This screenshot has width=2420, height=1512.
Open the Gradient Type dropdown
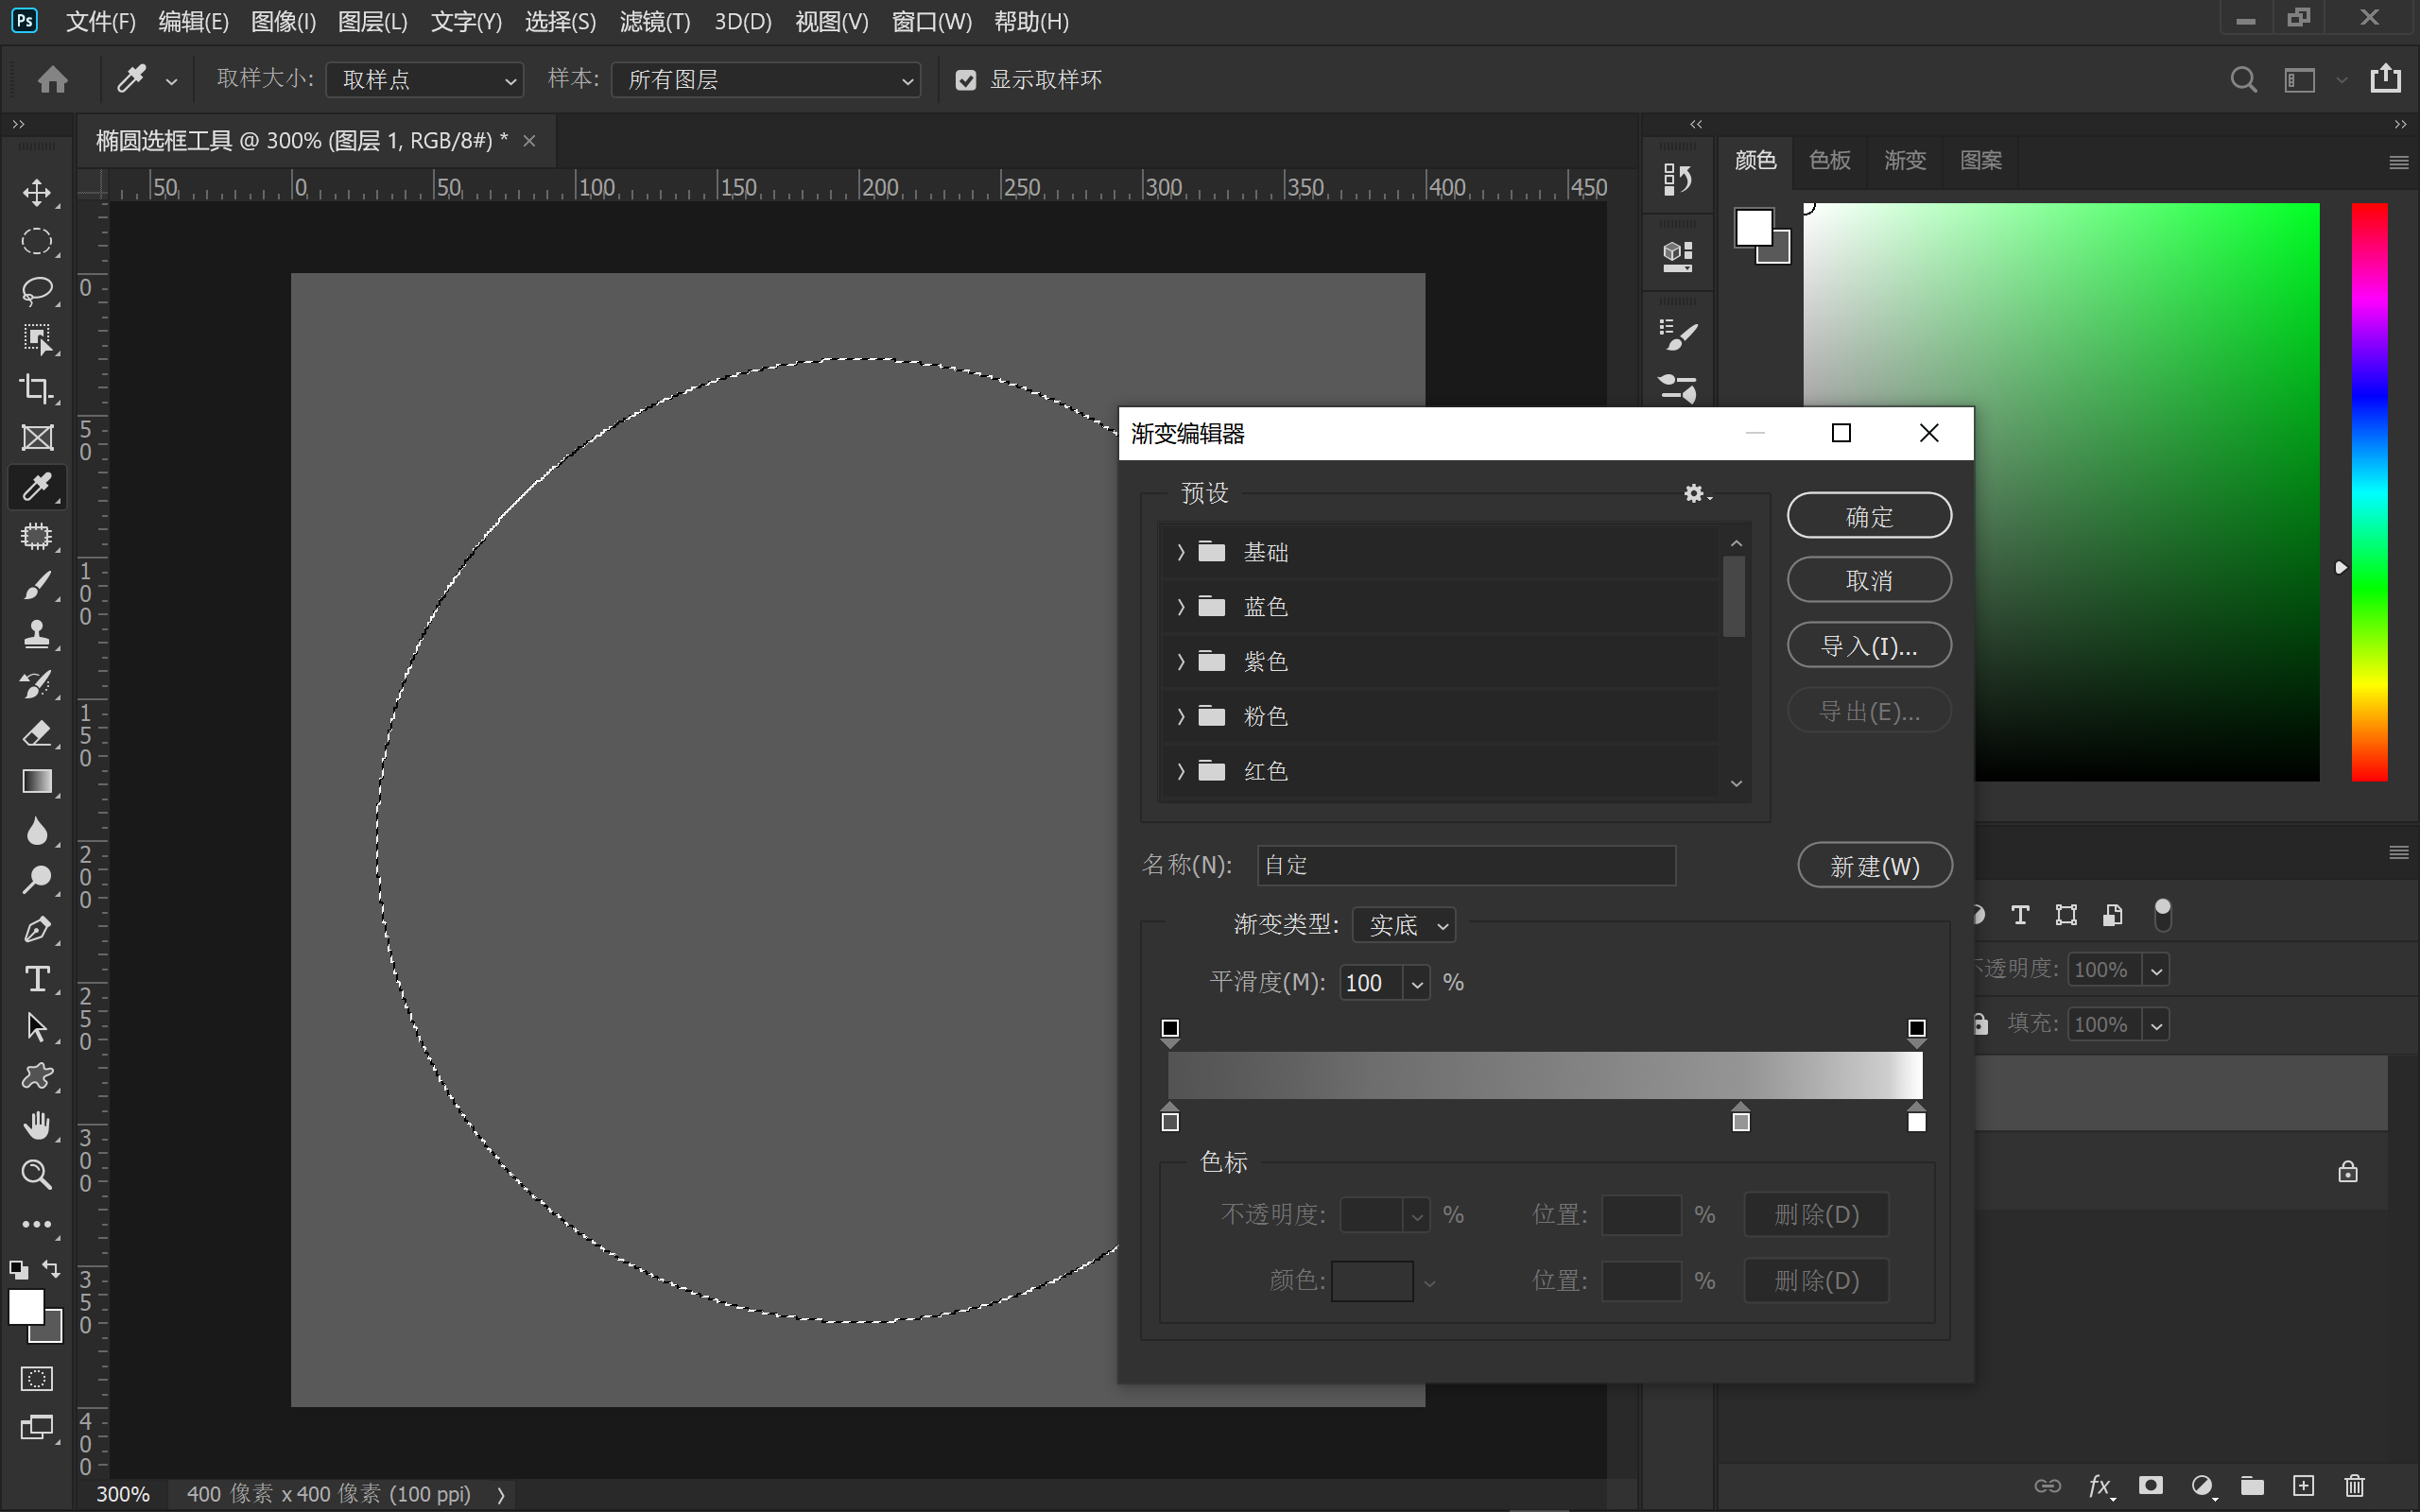[x=1404, y=925]
